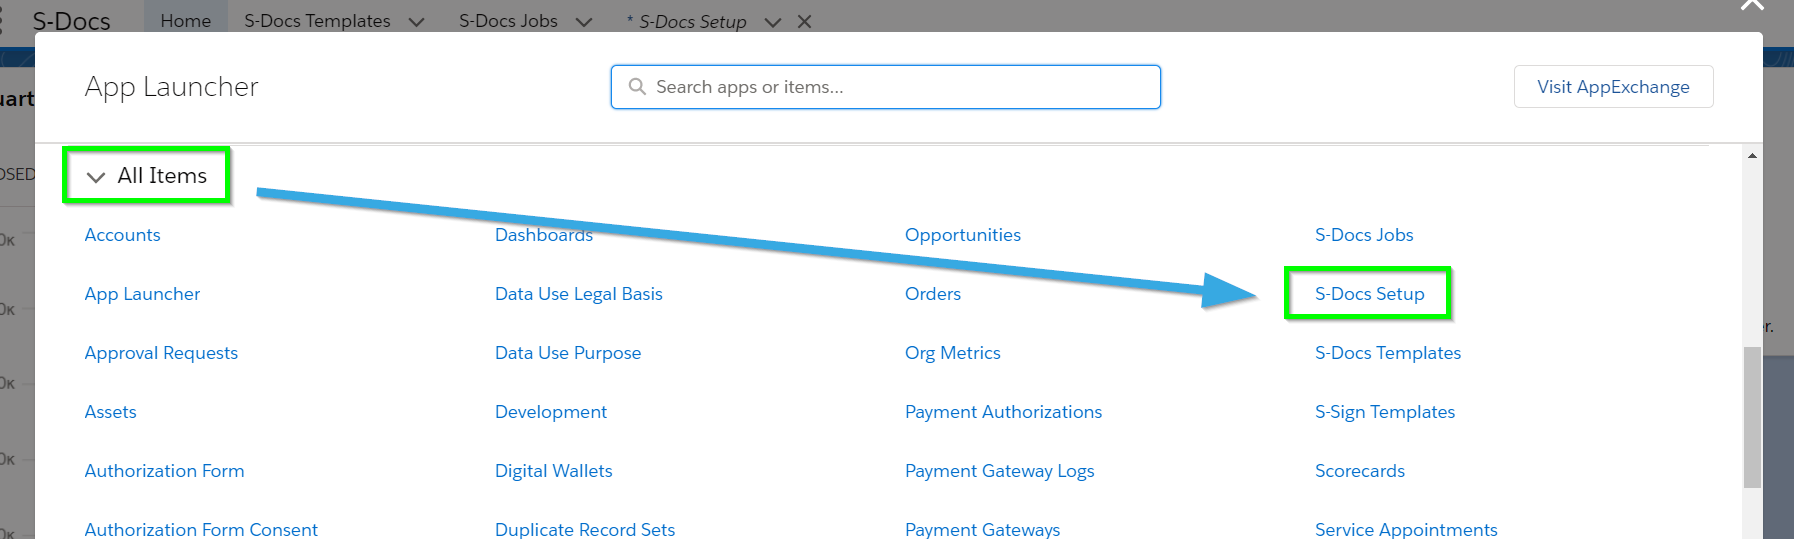Open Approval Requests
The image size is (1794, 539).
(161, 353)
